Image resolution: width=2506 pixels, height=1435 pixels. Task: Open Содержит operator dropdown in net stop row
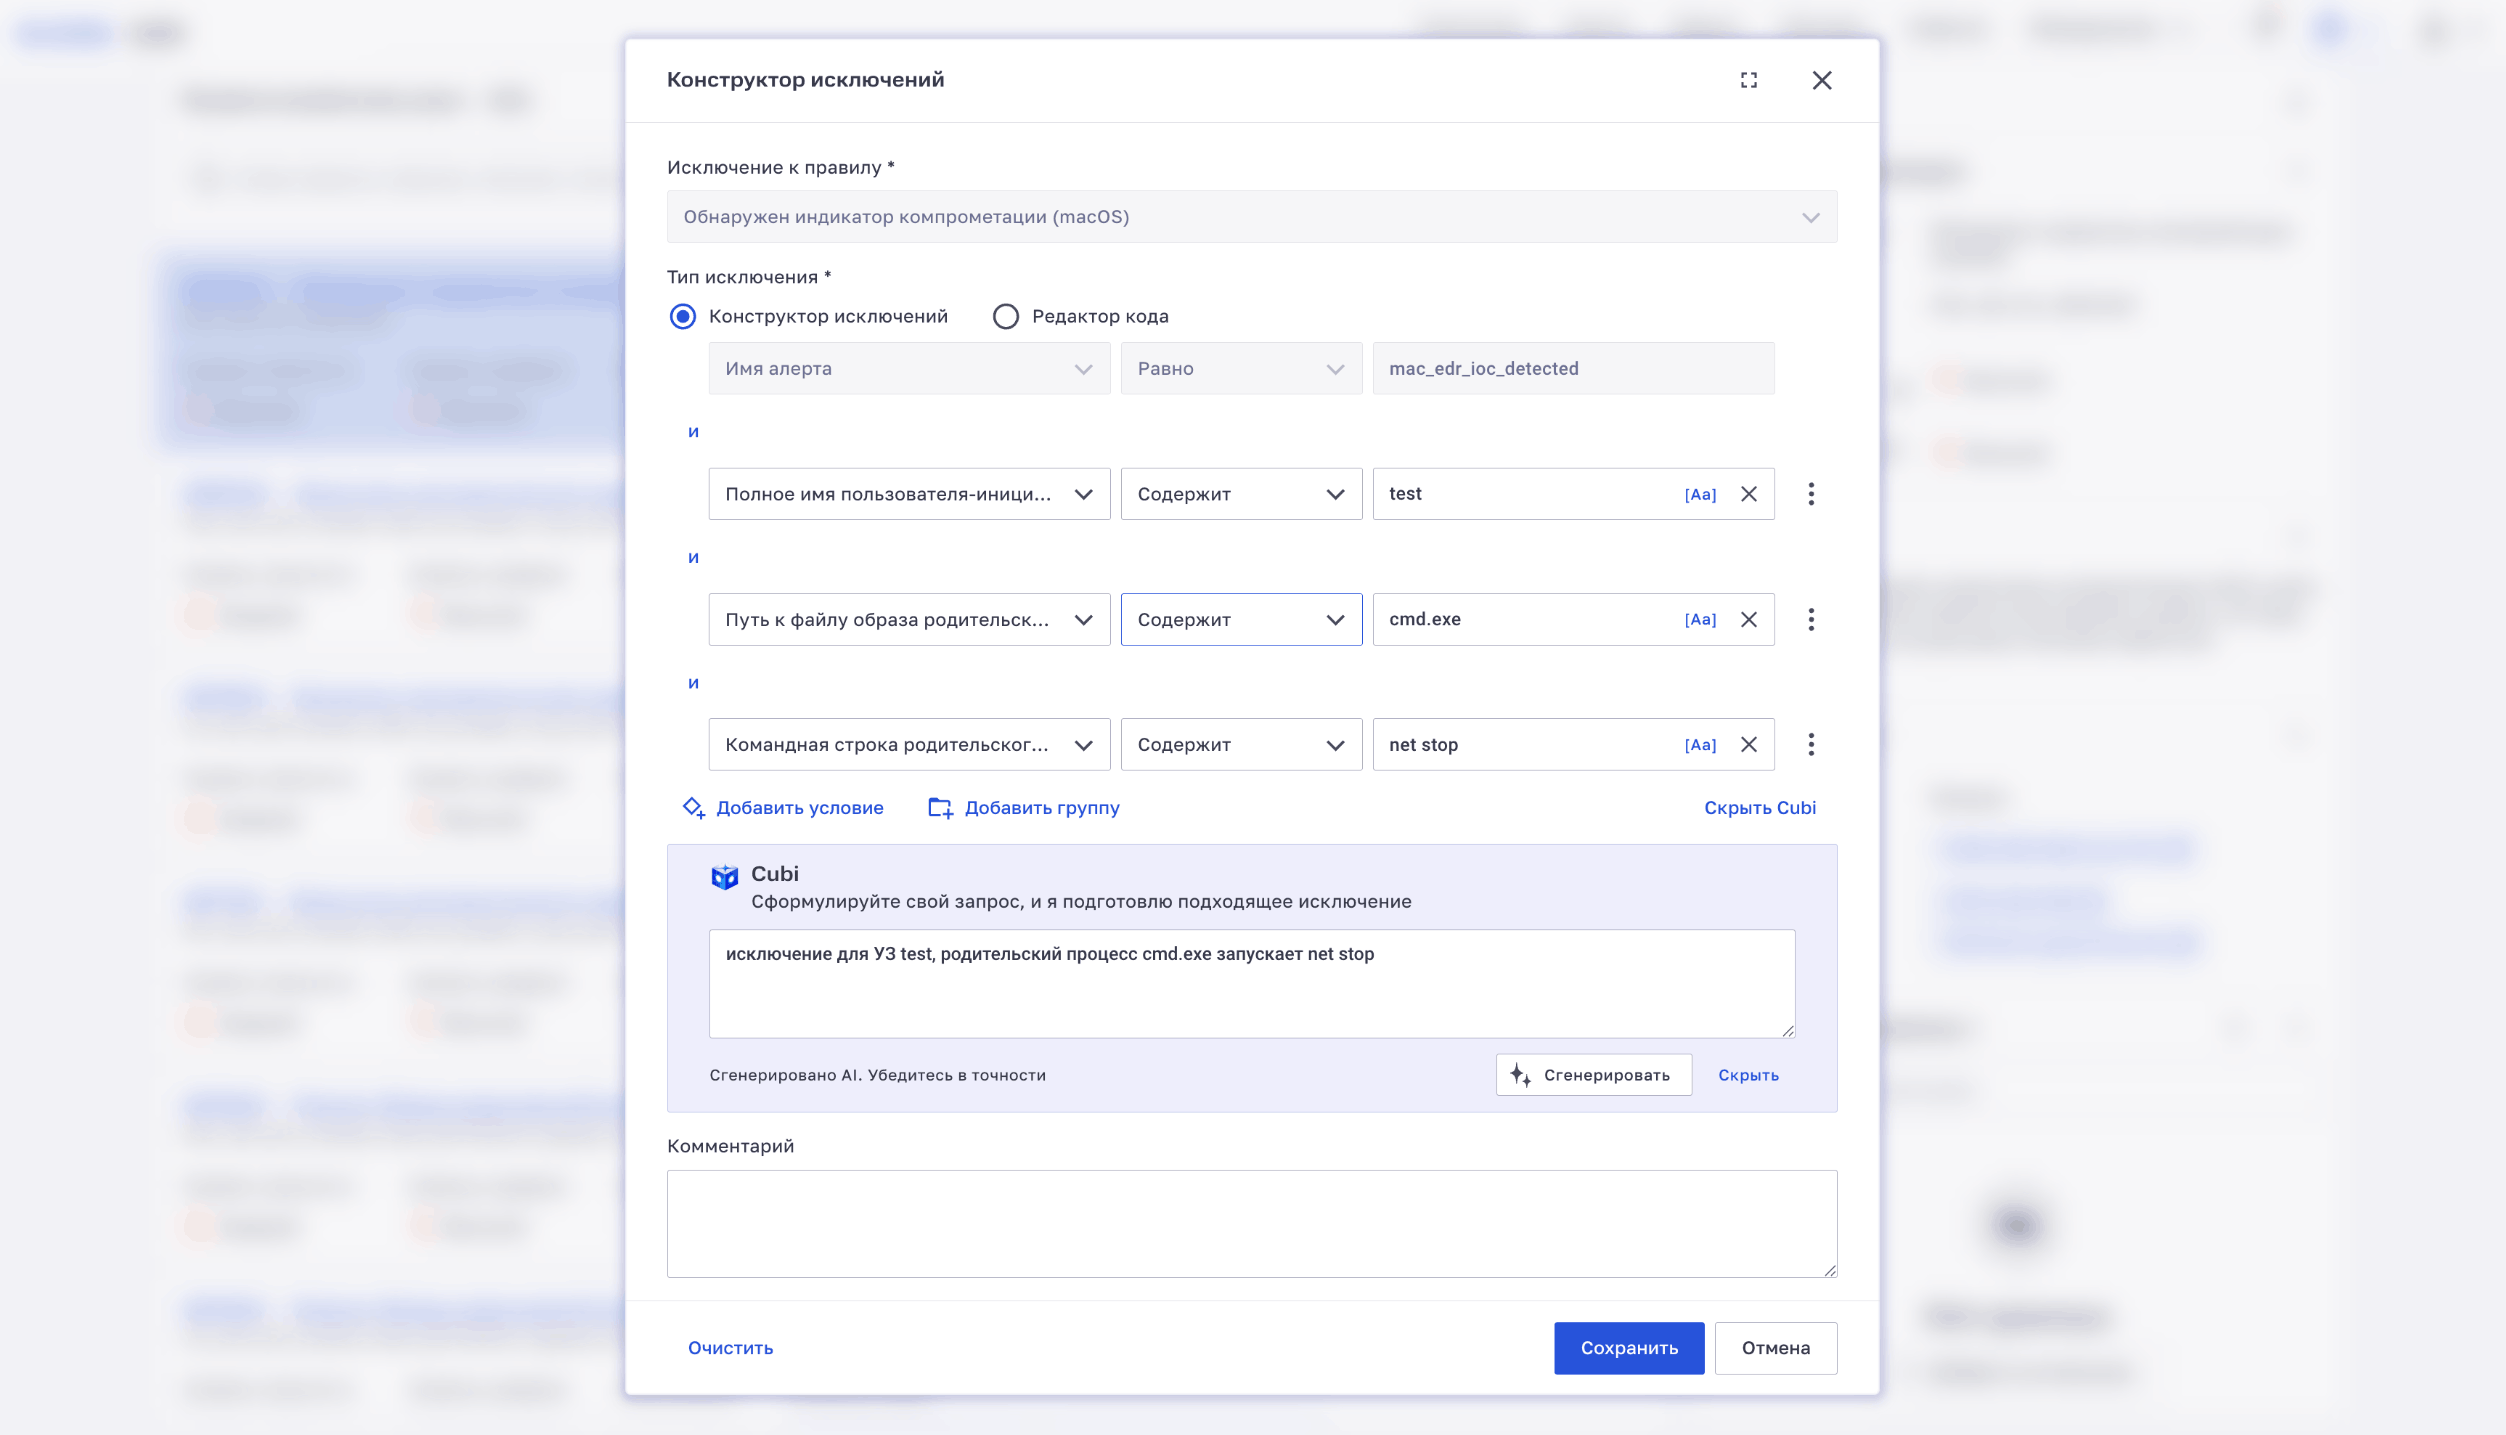[x=1241, y=745]
